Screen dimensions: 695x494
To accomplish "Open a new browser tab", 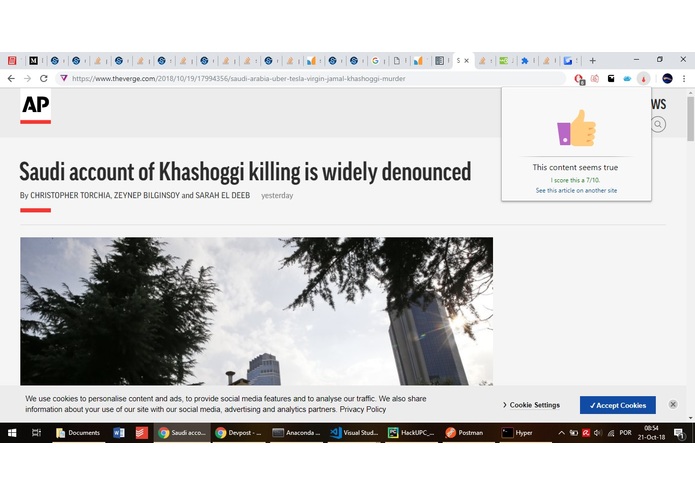I will coord(593,60).
